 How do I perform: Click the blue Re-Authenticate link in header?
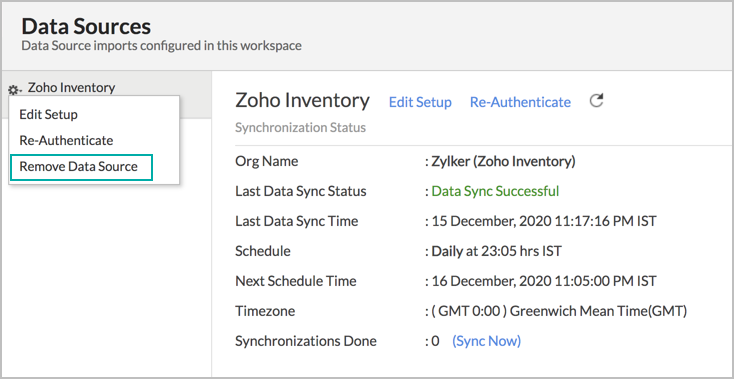[x=520, y=102]
